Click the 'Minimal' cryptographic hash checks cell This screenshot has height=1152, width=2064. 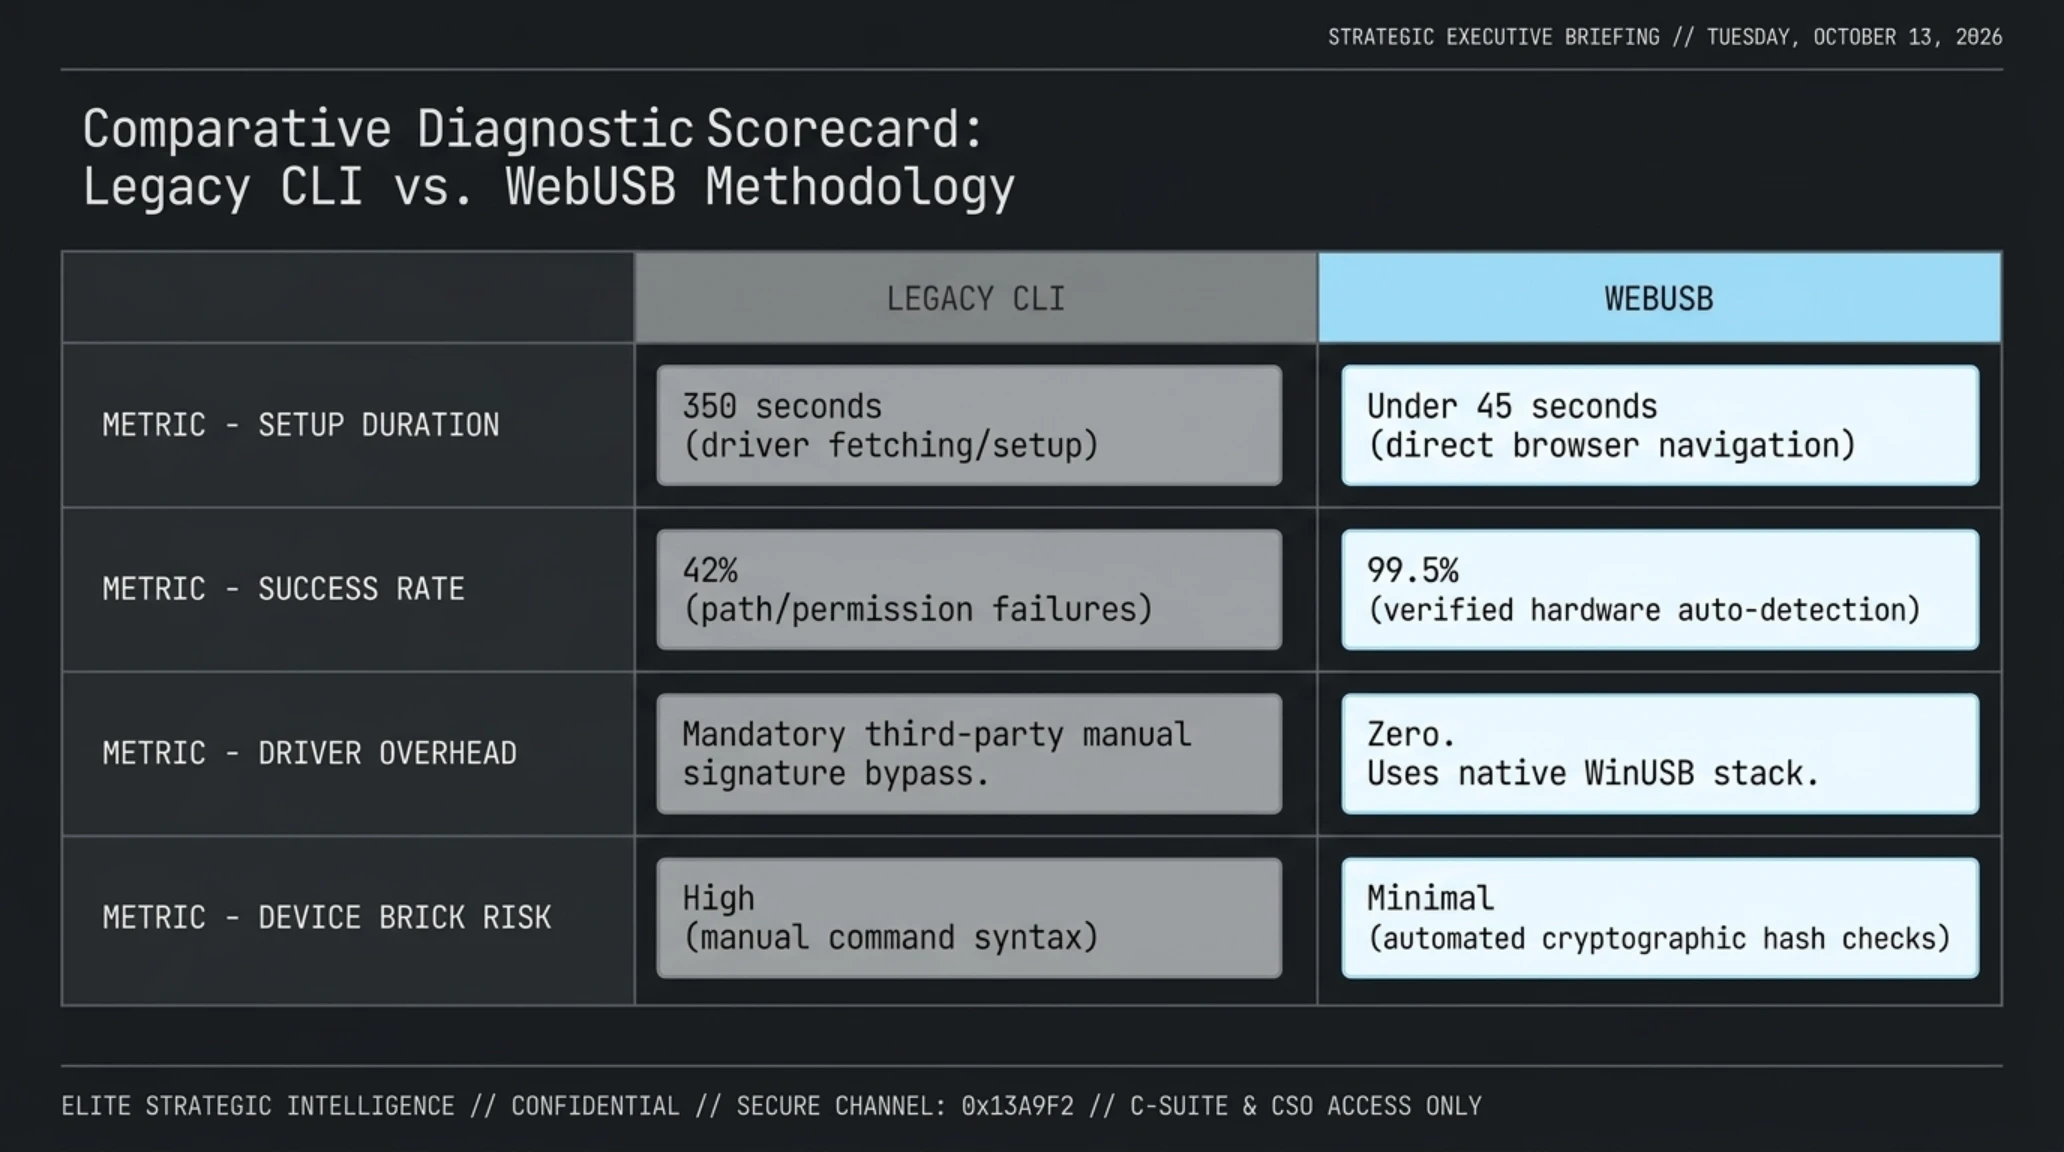(1660, 917)
